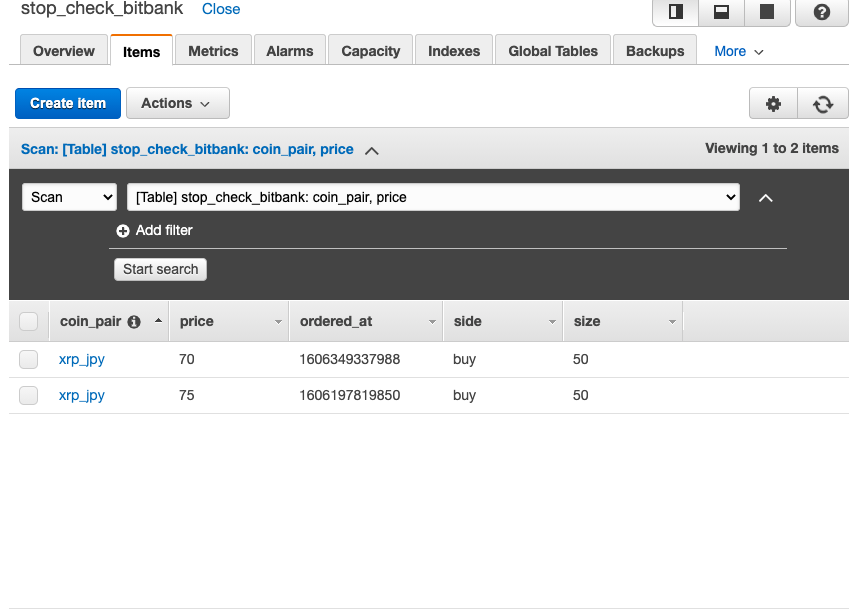Click the plus icon beside Add filter
This screenshot has width=863, height=609.
[123, 231]
